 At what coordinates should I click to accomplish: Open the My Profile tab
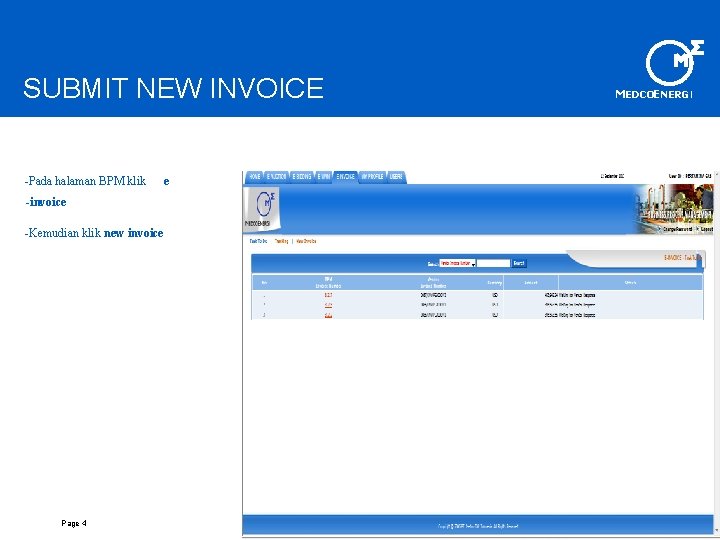372,177
